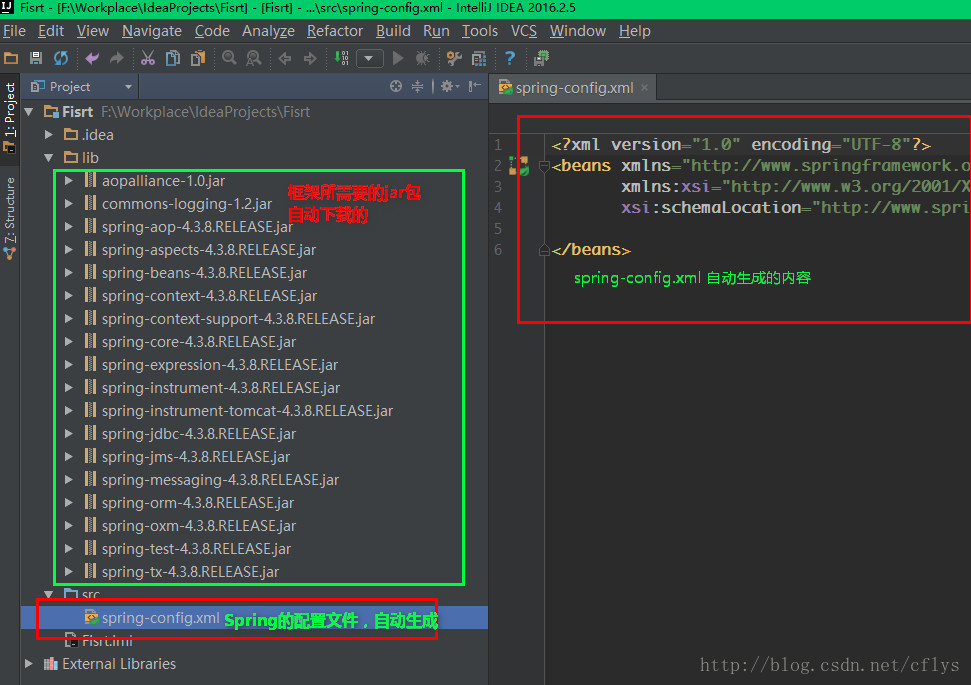This screenshot has width=971, height=685.
Task: Expand aopalliance-1.0.jar node
Action: [69, 181]
